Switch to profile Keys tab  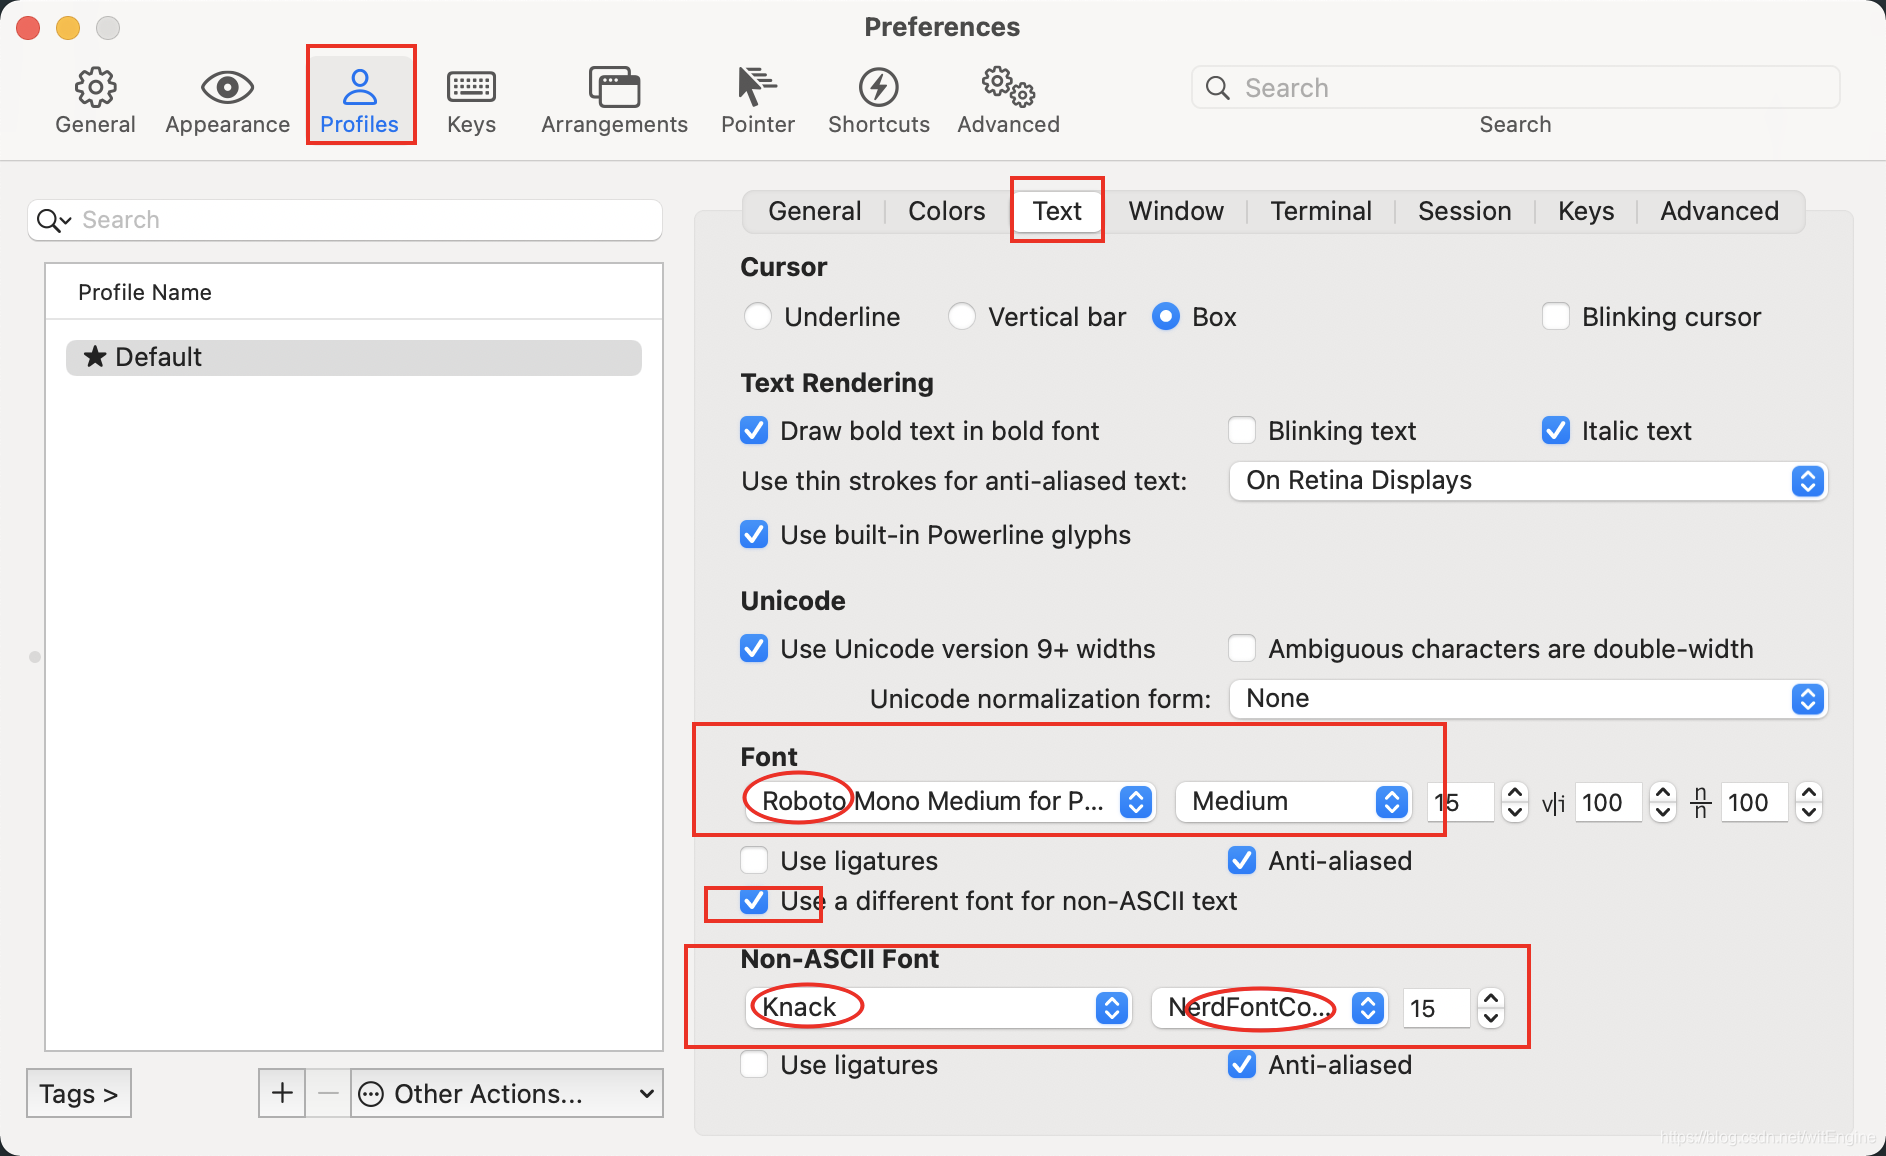pos(1586,212)
